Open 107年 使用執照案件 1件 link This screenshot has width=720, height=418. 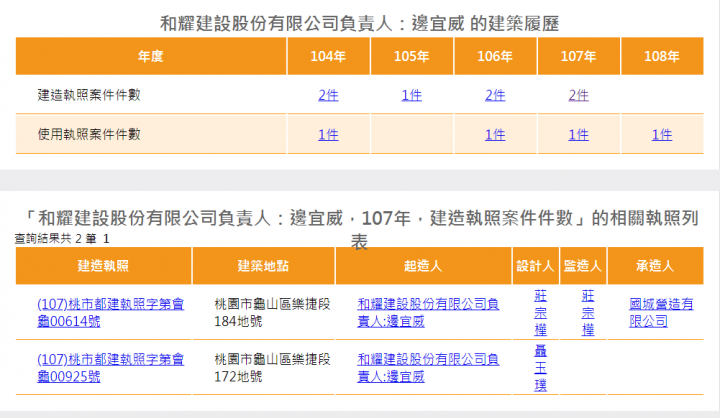pyautogui.click(x=578, y=135)
